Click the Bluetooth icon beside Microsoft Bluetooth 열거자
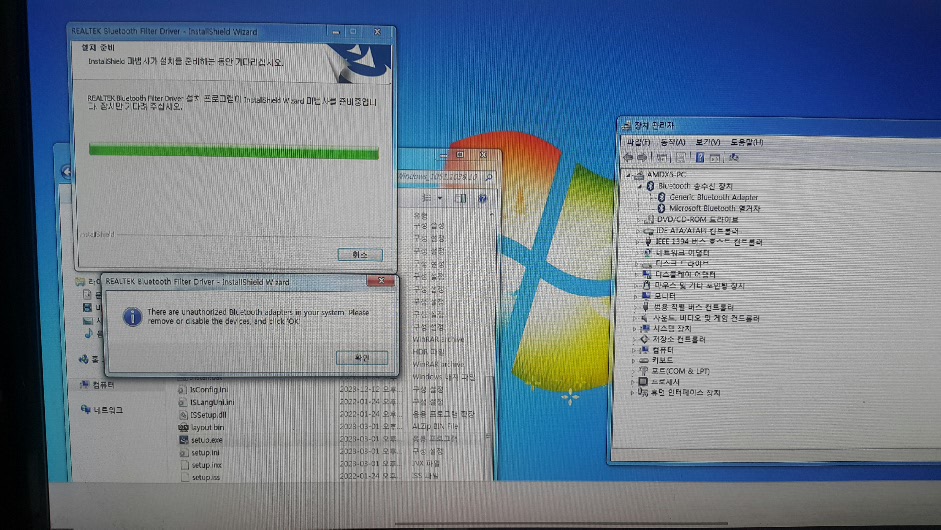 pos(661,208)
